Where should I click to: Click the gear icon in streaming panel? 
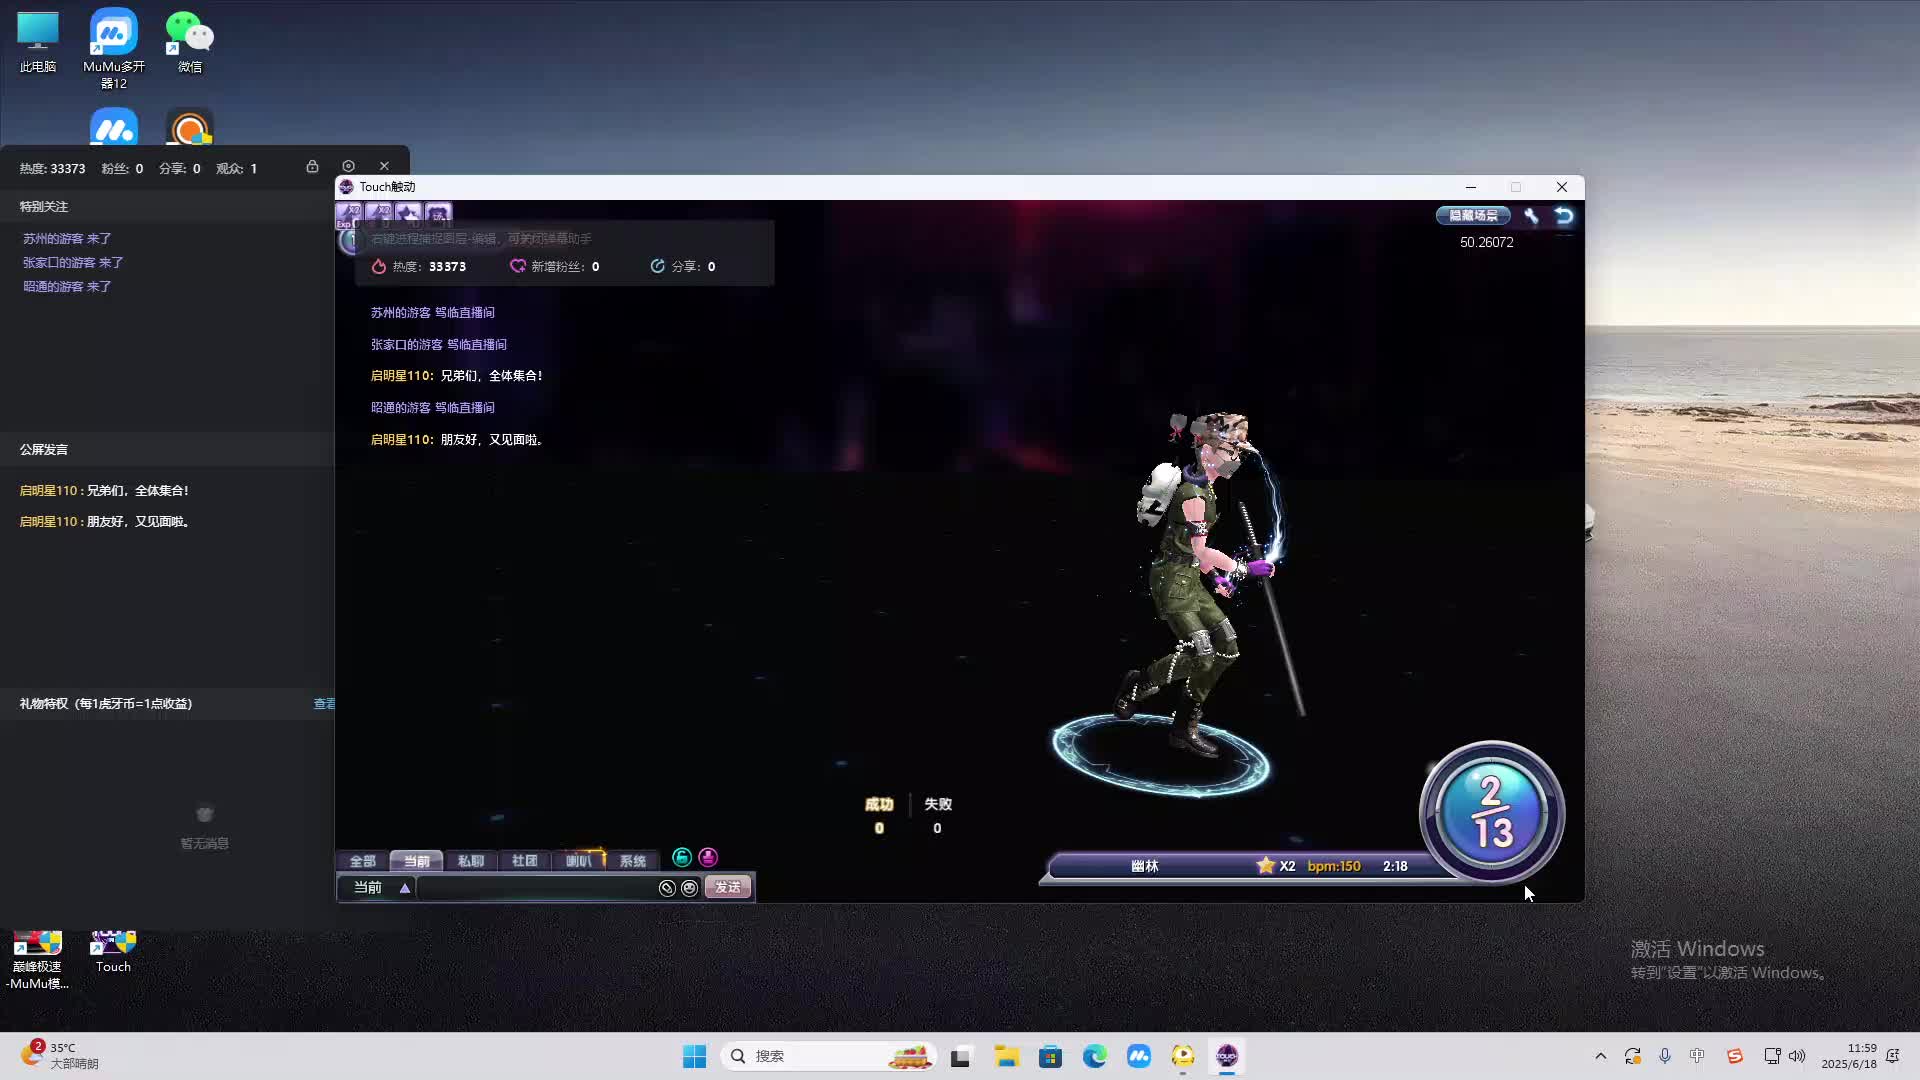[x=348, y=166]
